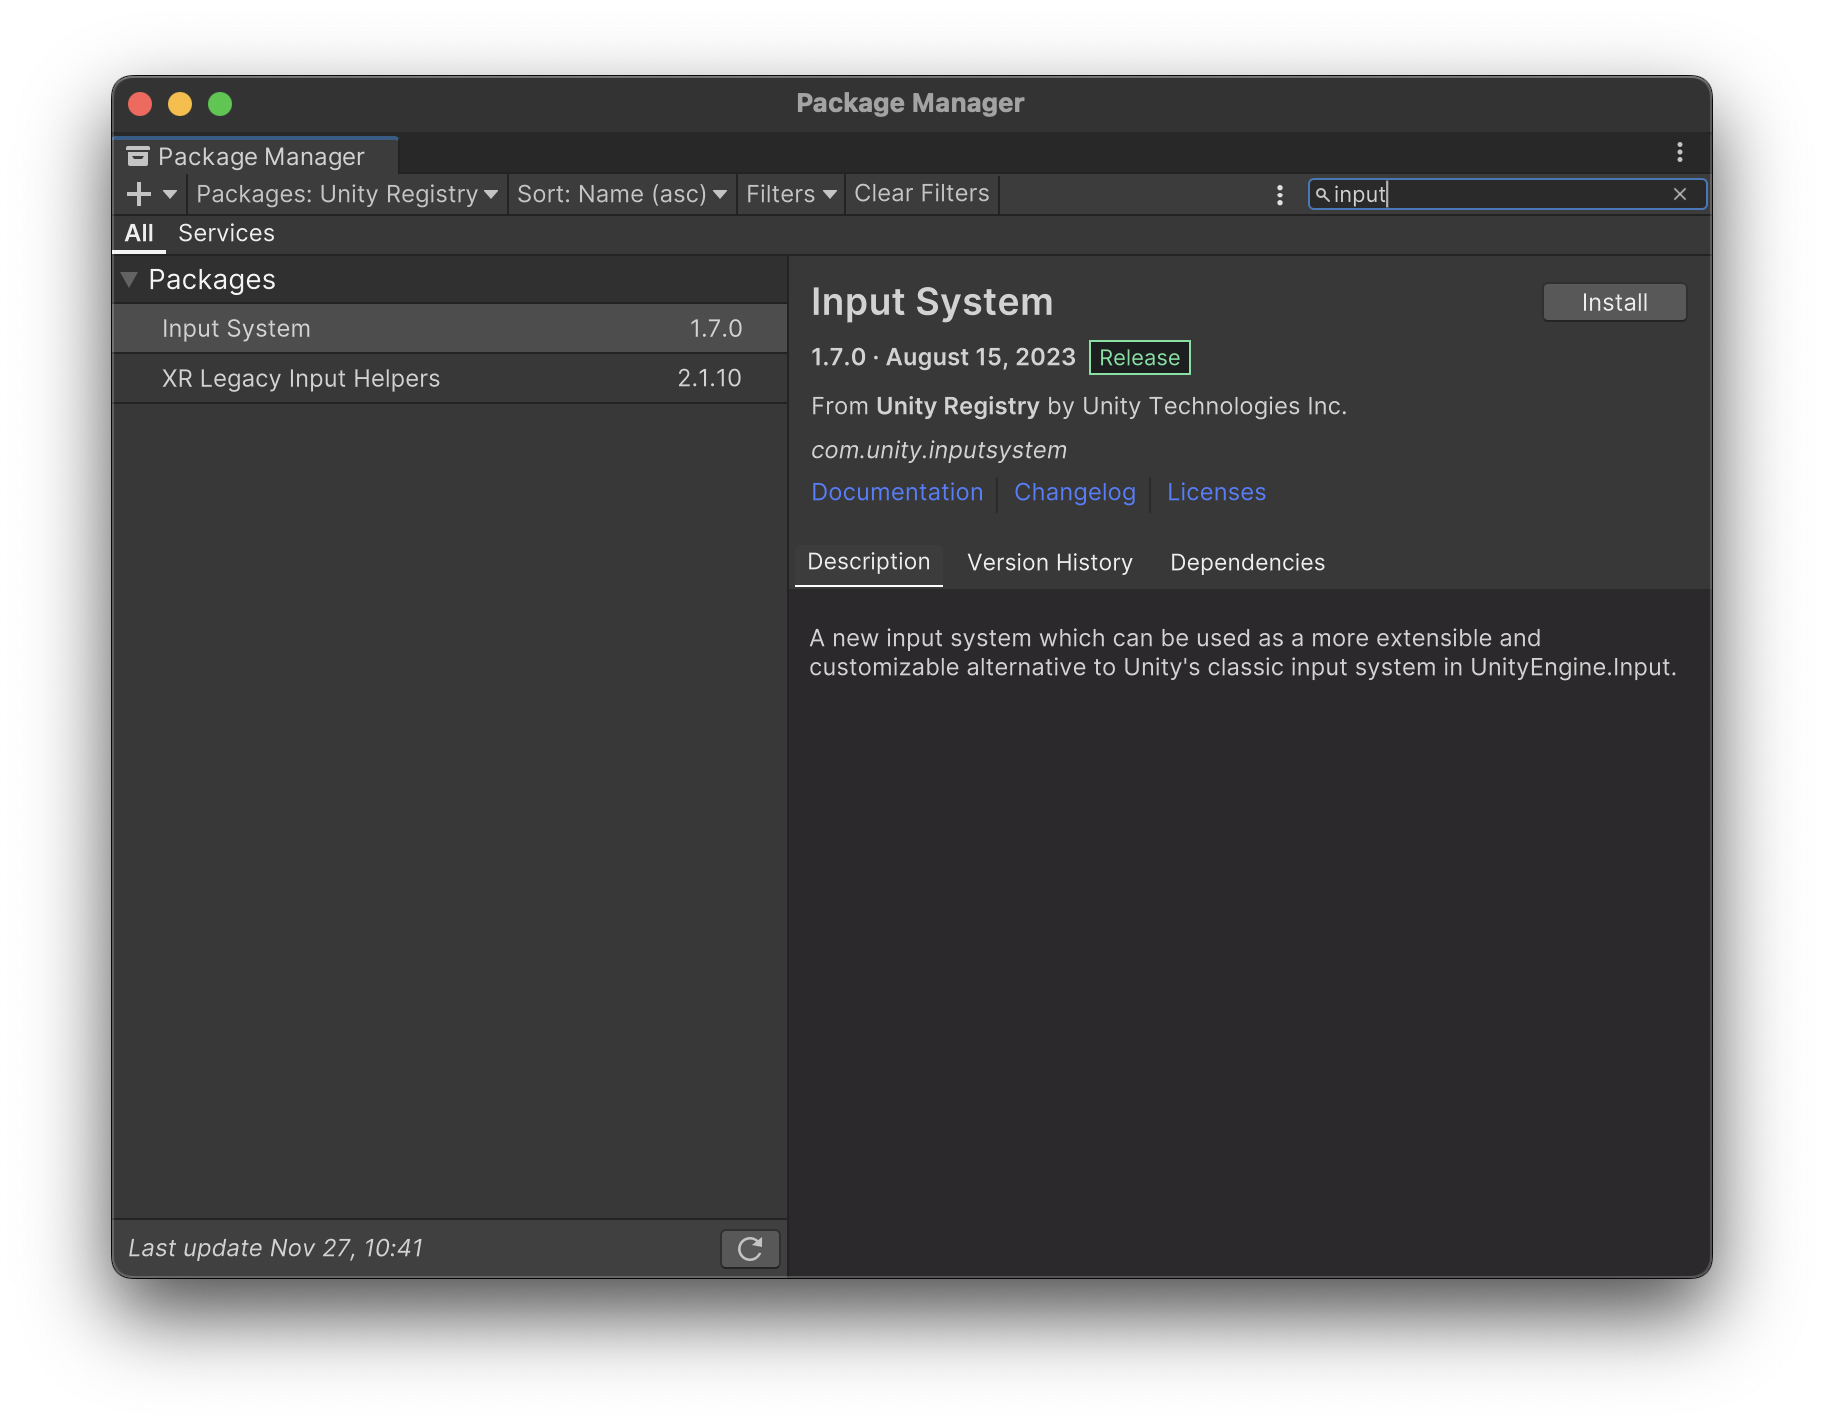Click the Input System title heading
The width and height of the screenshot is (1824, 1426).
click(x=932, y=302)
